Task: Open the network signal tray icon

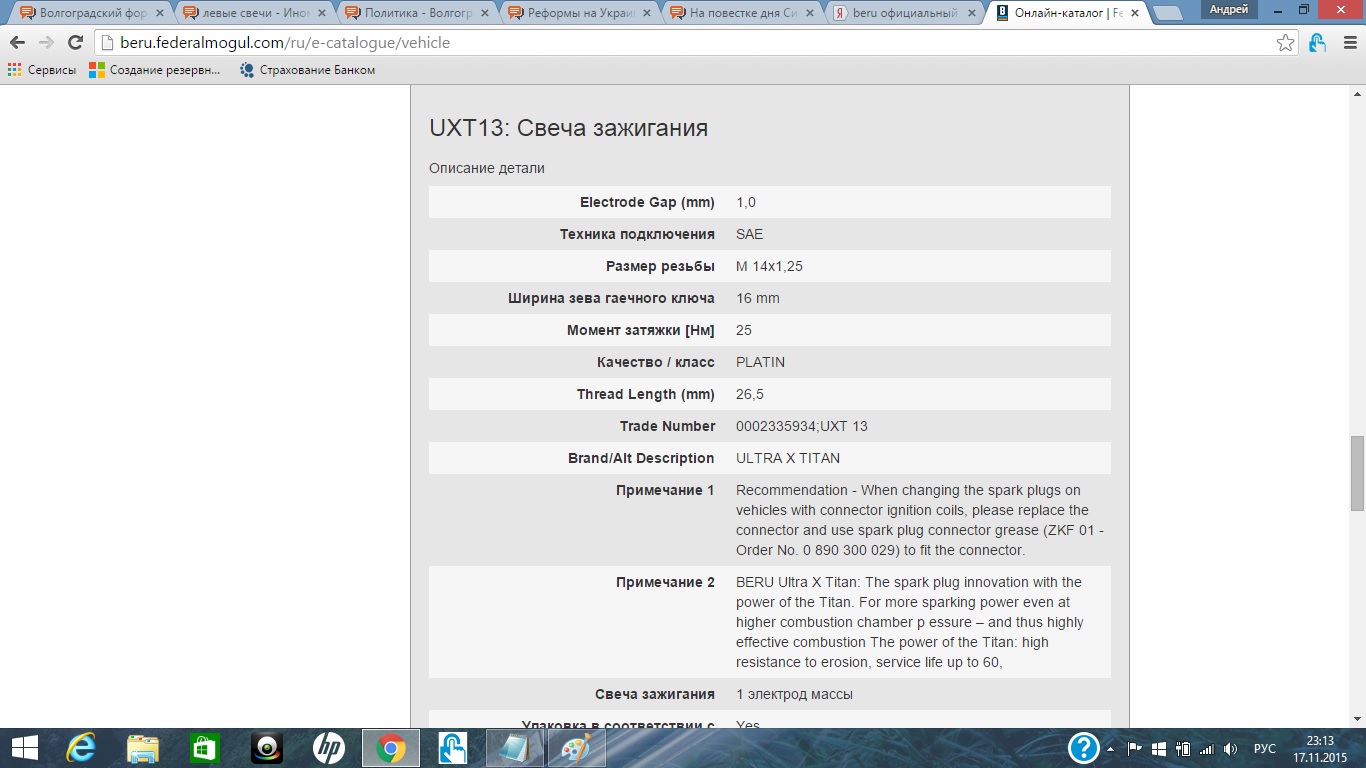Action: 1206,748
